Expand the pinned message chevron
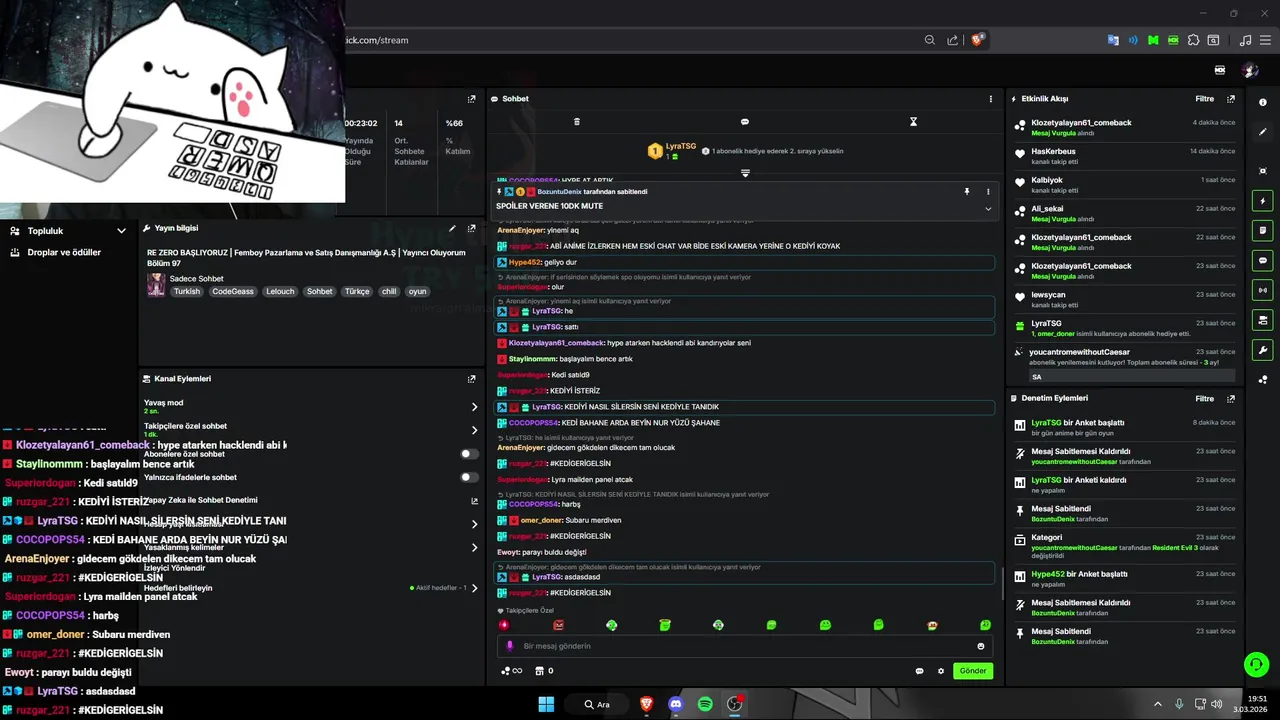 tap(988, 209)
